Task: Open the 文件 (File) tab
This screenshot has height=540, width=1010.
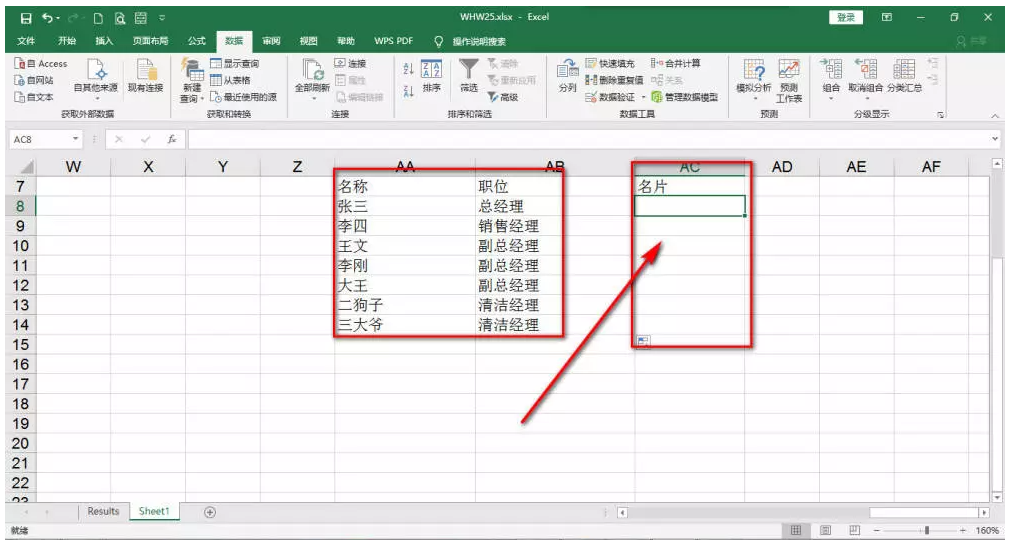Action: click(26, 41)
